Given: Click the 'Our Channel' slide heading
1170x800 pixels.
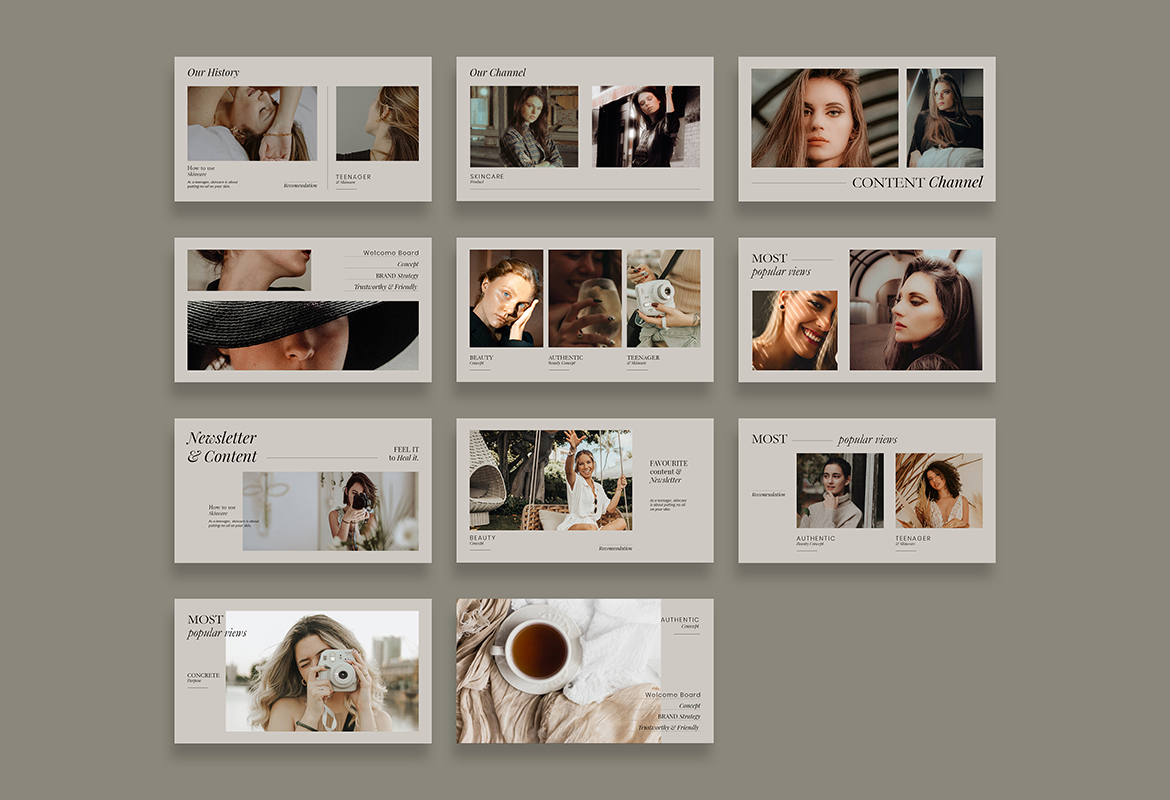Looking at the screenshot, I should tap(497, 72).
